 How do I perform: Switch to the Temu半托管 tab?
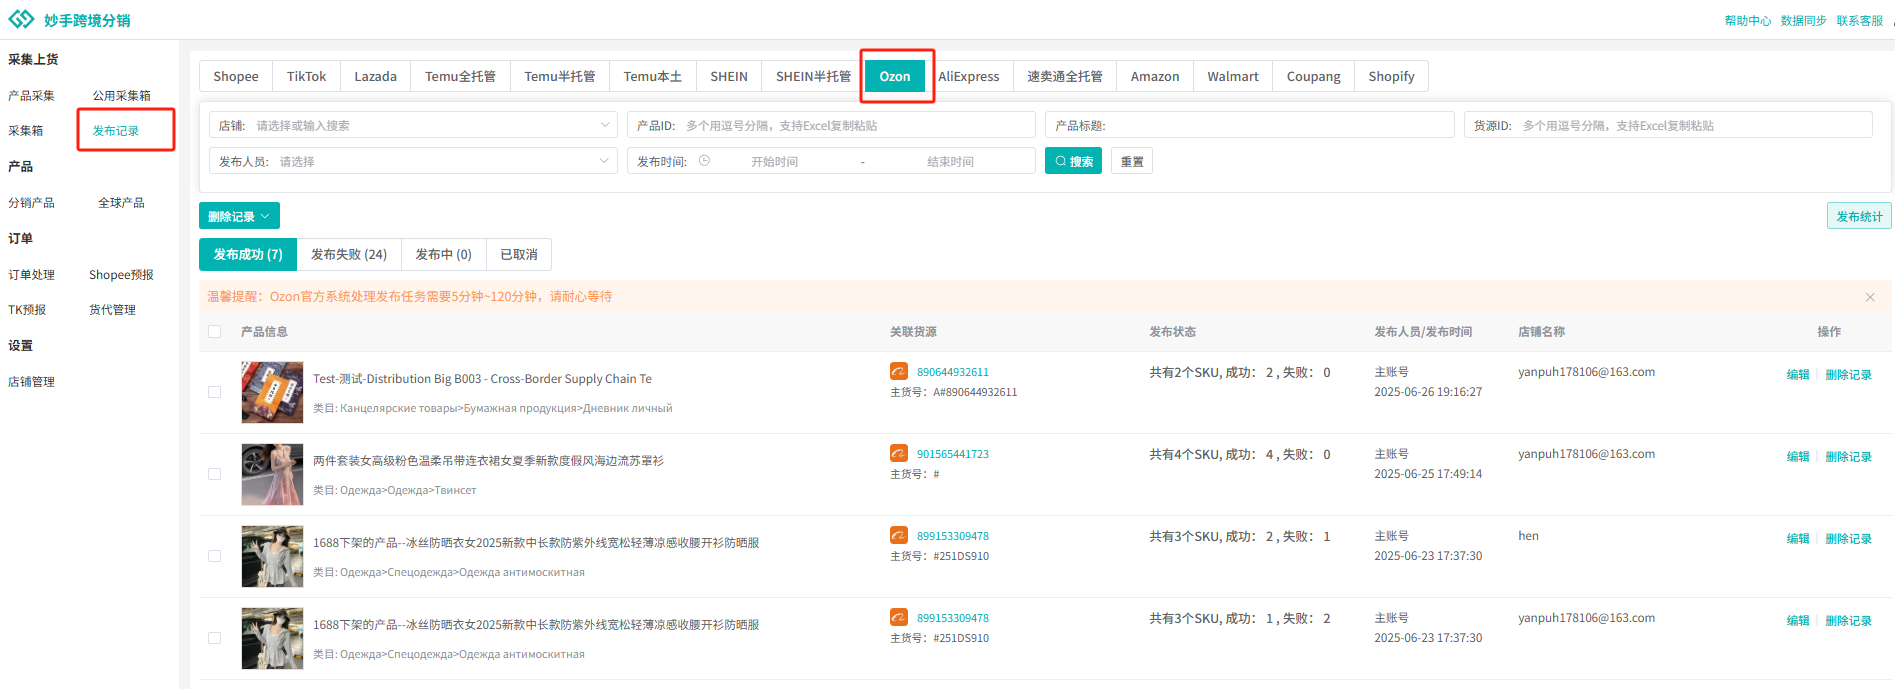(559, 76)
